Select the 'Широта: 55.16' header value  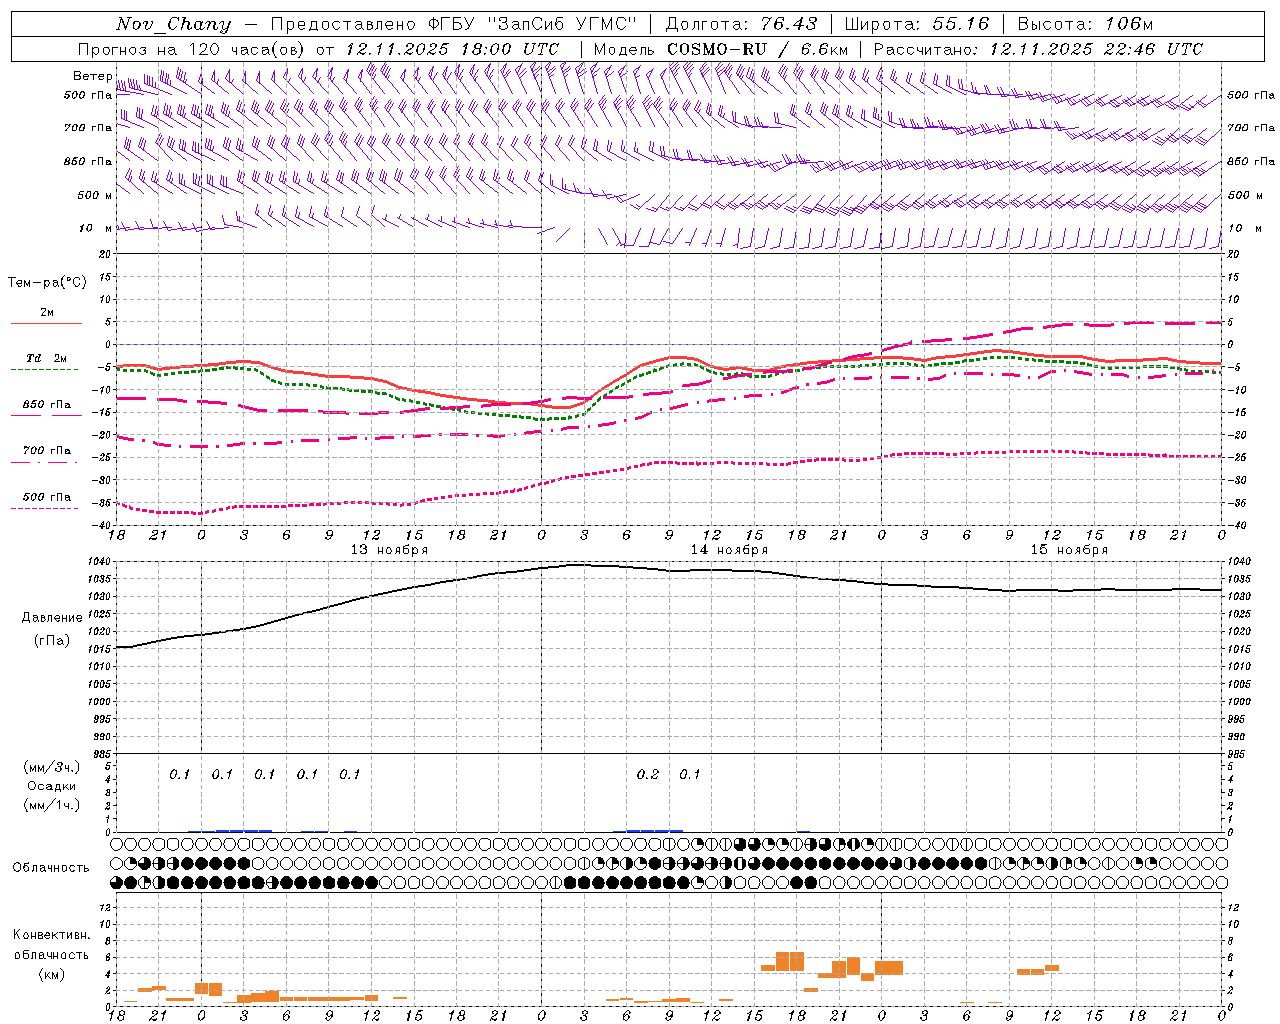tap(917, 24)
